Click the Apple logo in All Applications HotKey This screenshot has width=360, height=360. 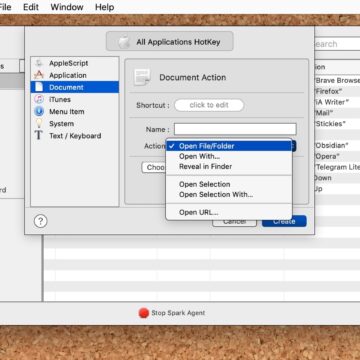[x=124, y=42]
